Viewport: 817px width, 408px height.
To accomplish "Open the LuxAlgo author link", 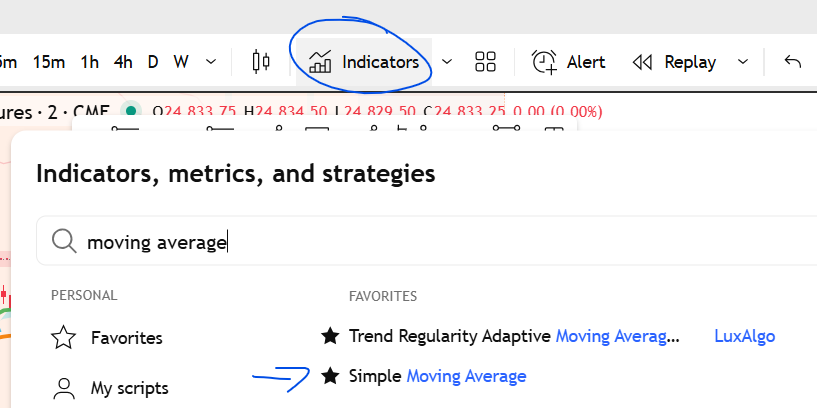I will tap(745, 336).
